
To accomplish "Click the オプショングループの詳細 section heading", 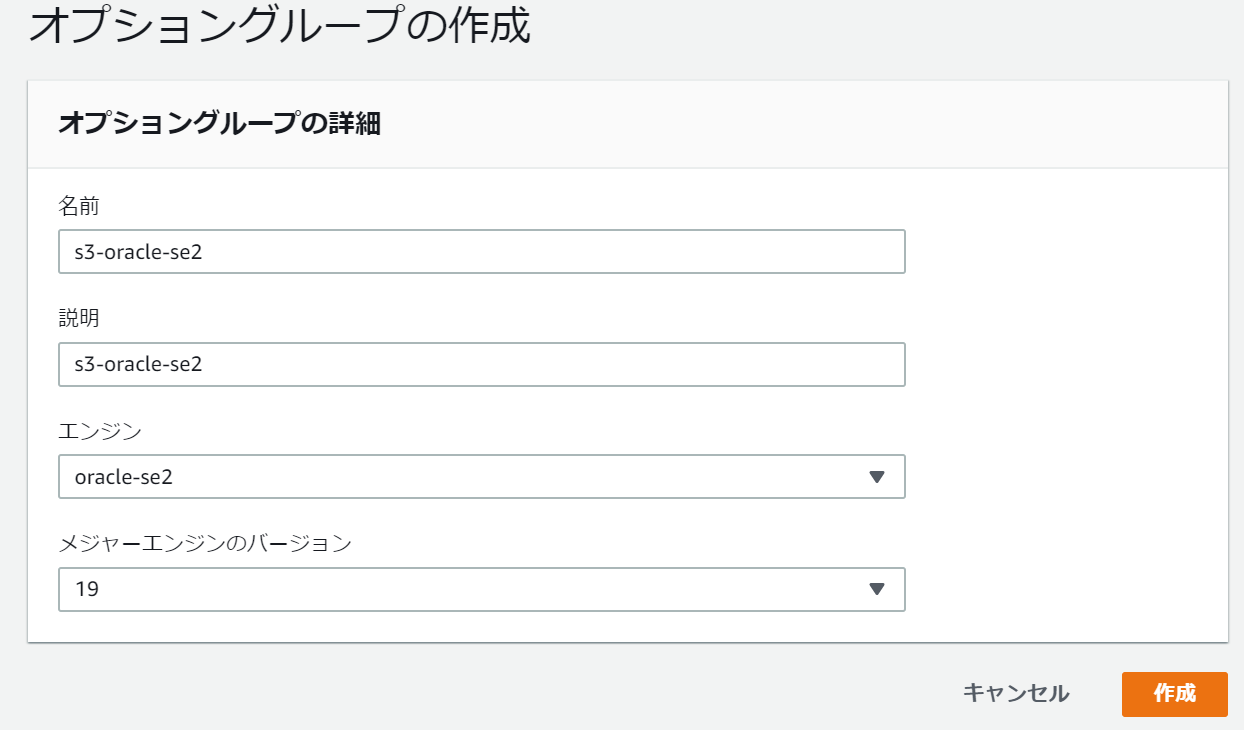I will coord(220,124).
